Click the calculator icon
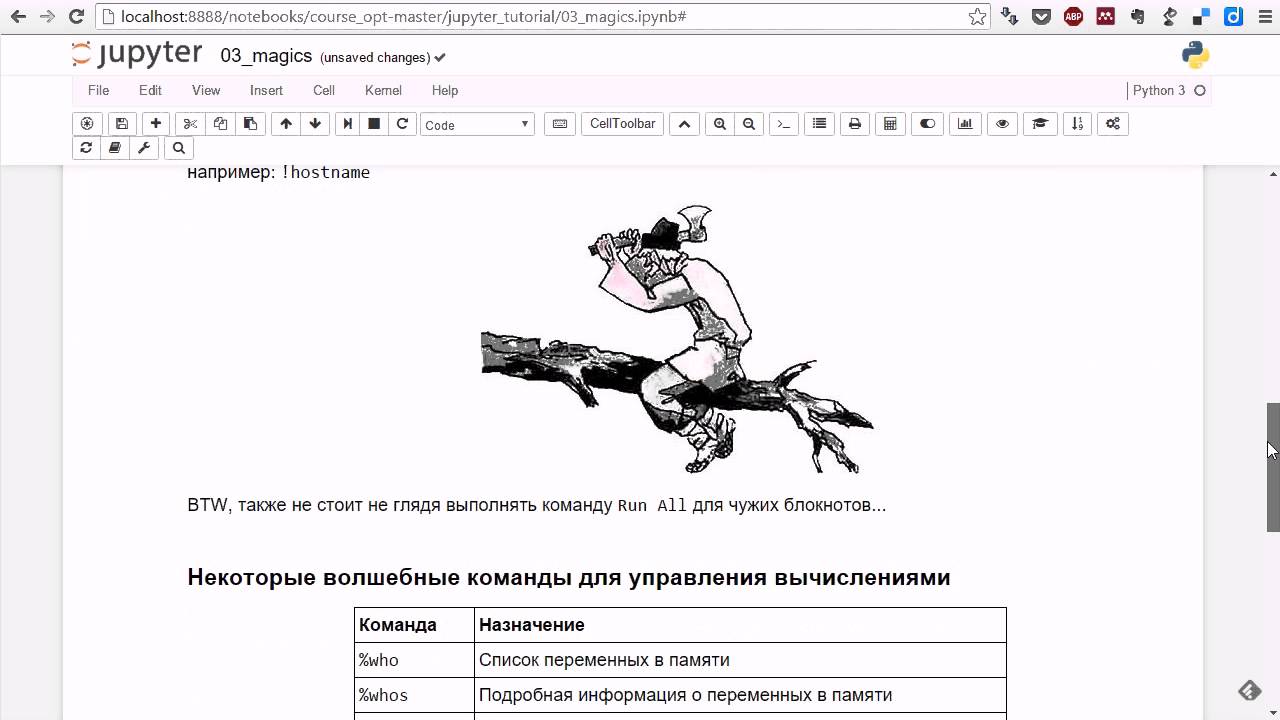 890,124
